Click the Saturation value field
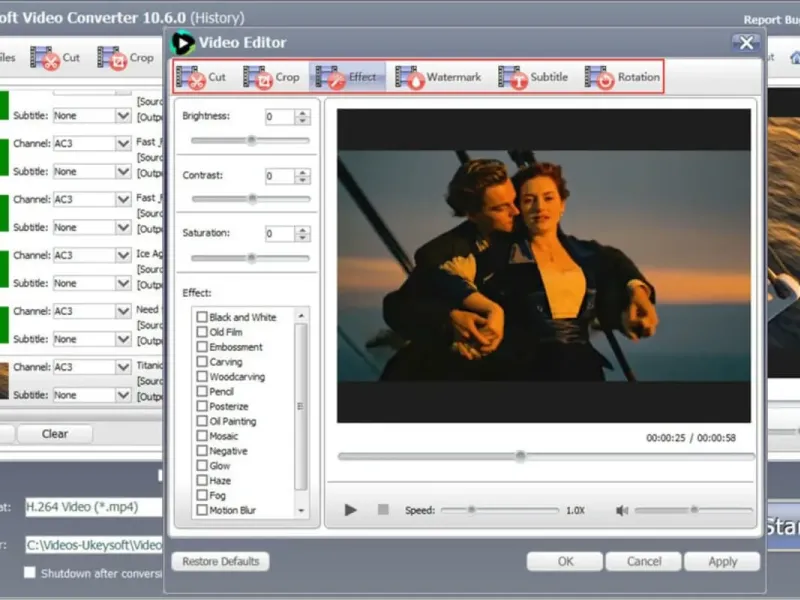The width and height of the screenshot is (800, 600). coord(280,234)
